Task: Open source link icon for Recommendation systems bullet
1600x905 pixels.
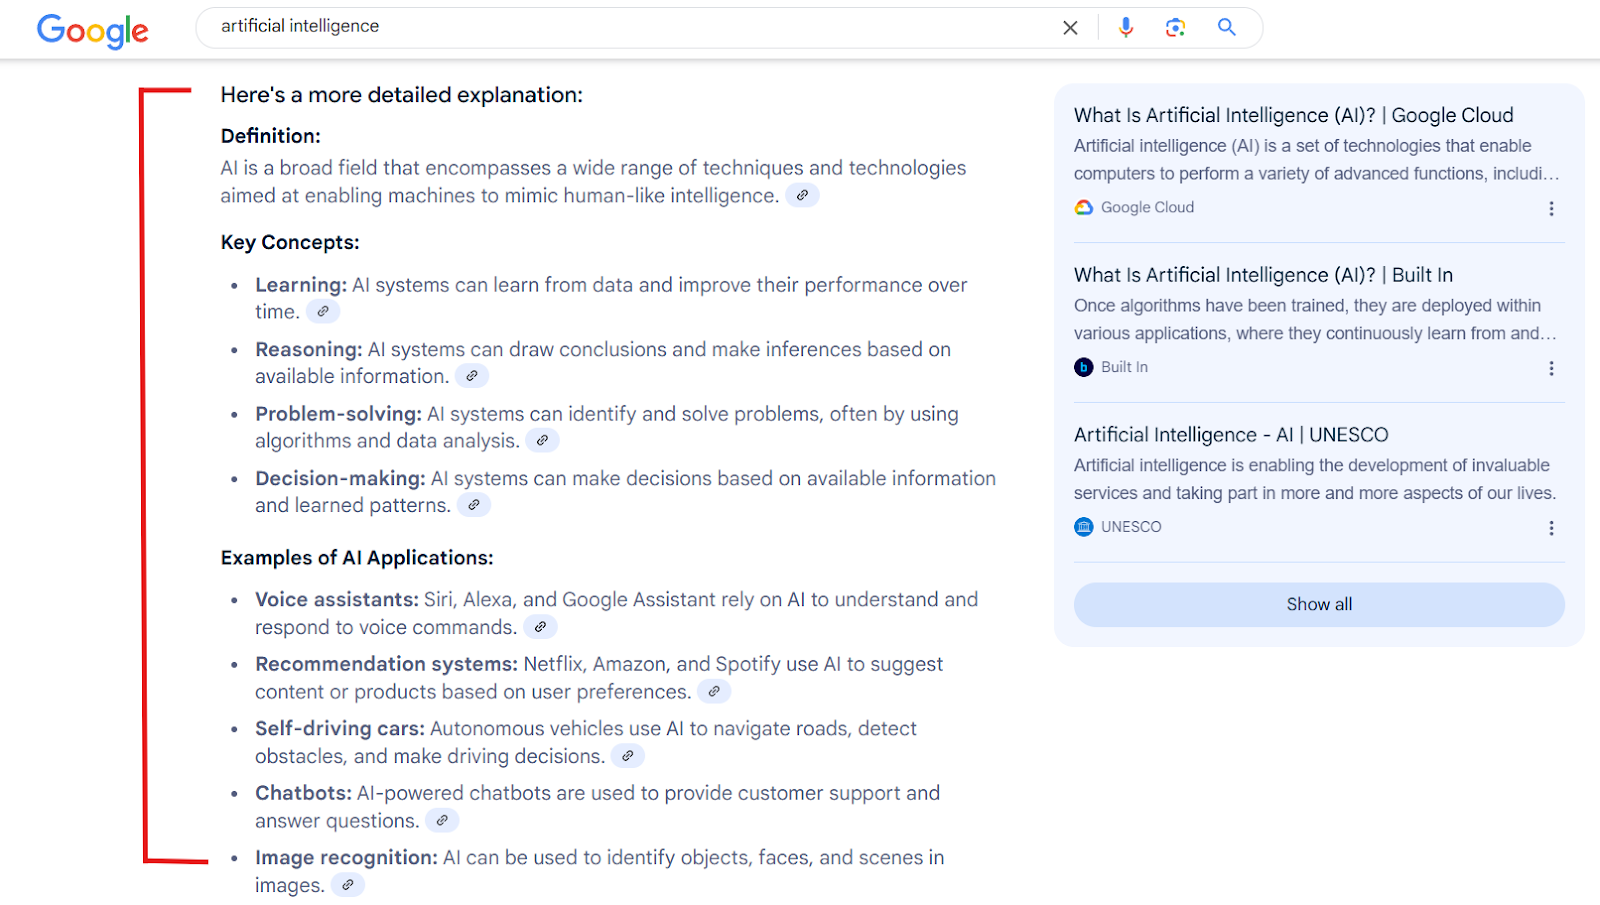Action: (x=714, y=692)
